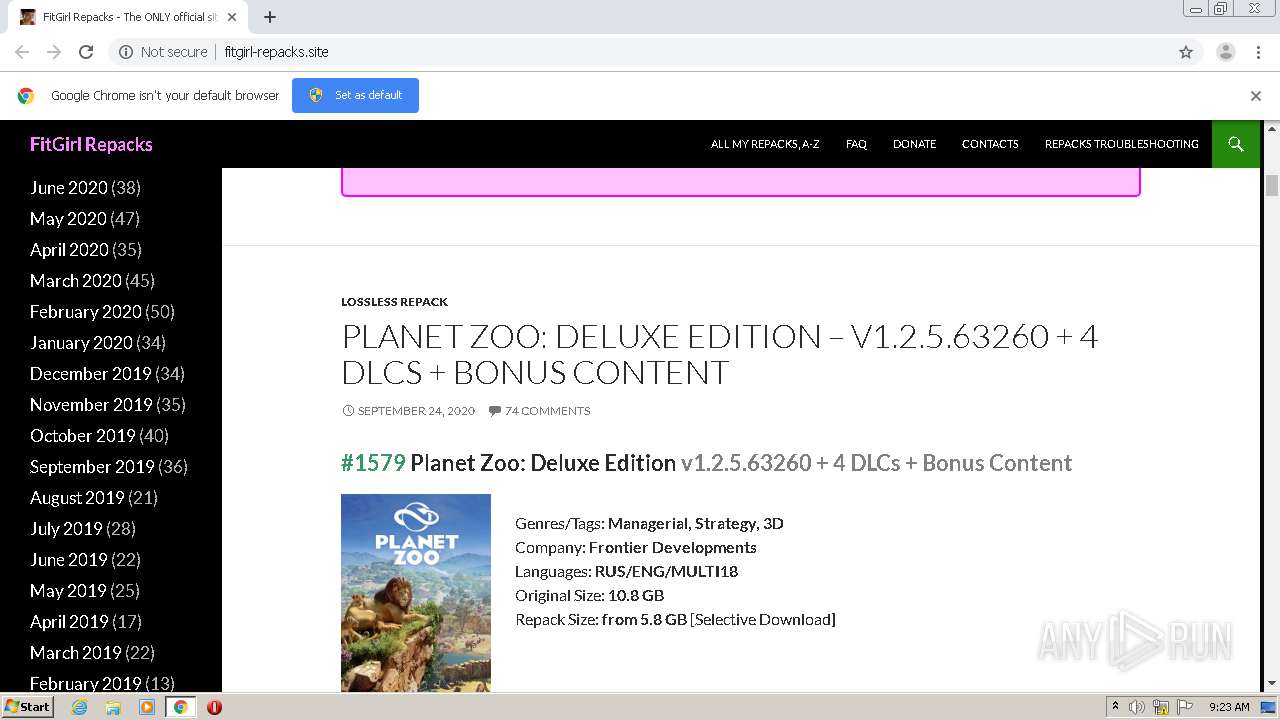
Task: Open the DONATE menu item
Action: pos(914,144)
